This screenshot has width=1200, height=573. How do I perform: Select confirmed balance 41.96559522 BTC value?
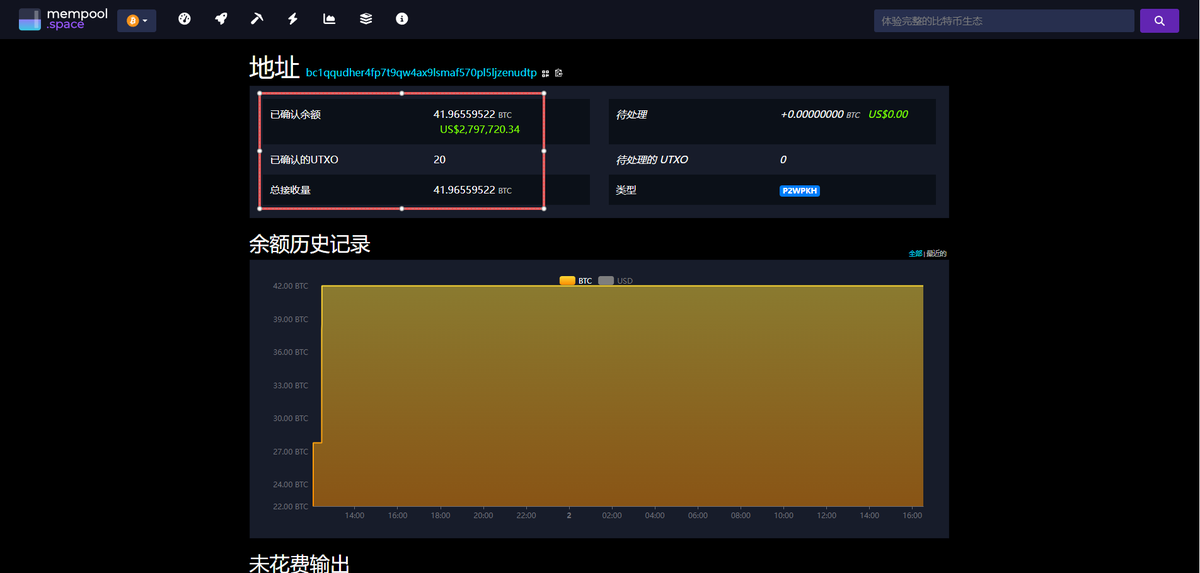tap(472, 115)
